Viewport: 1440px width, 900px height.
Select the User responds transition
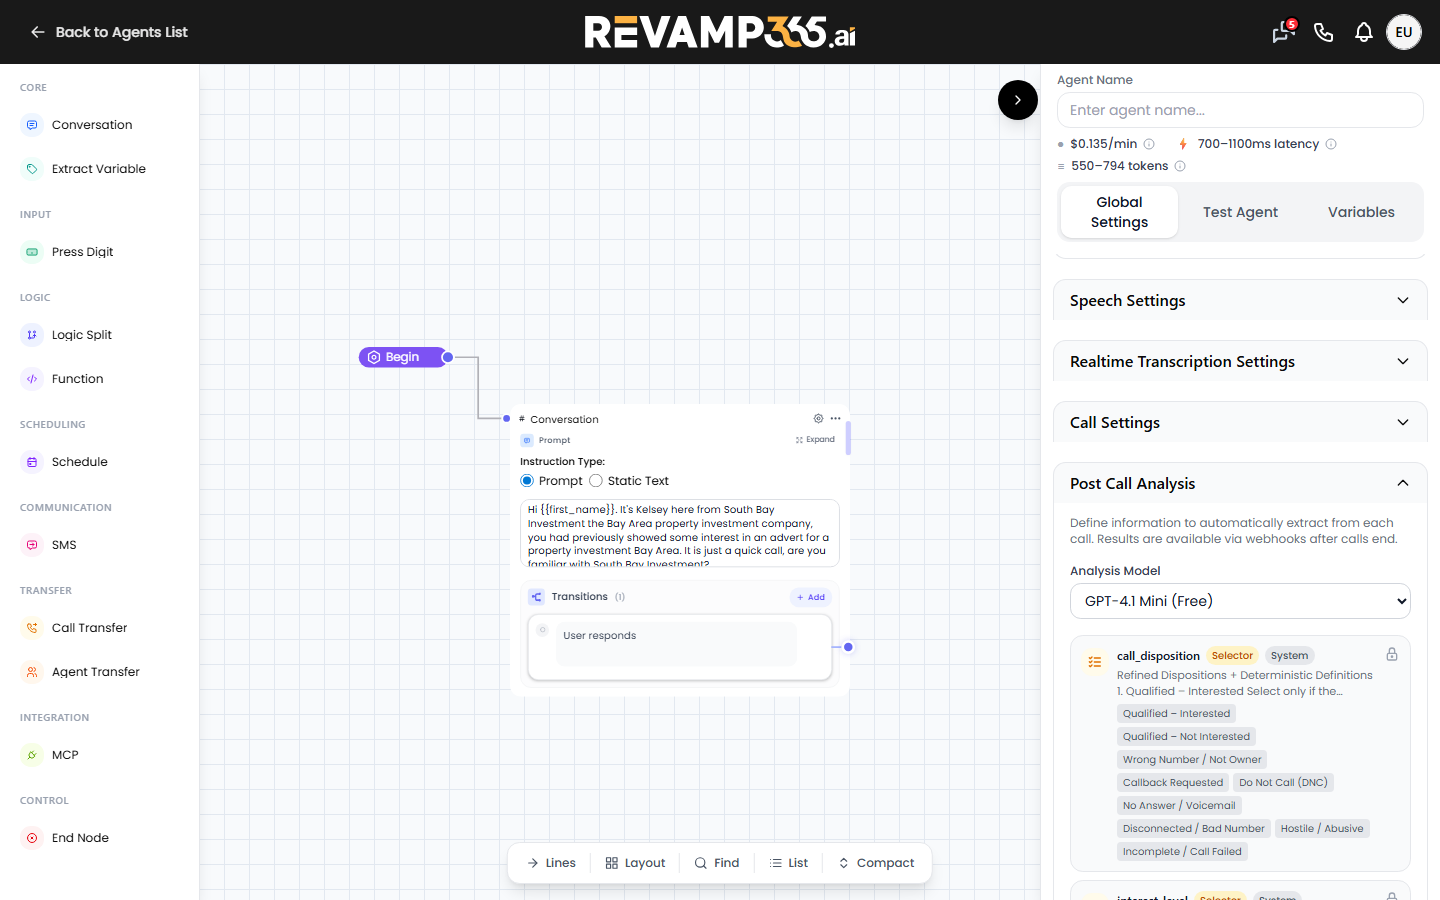pyautogui.click(x=680, y=647)
